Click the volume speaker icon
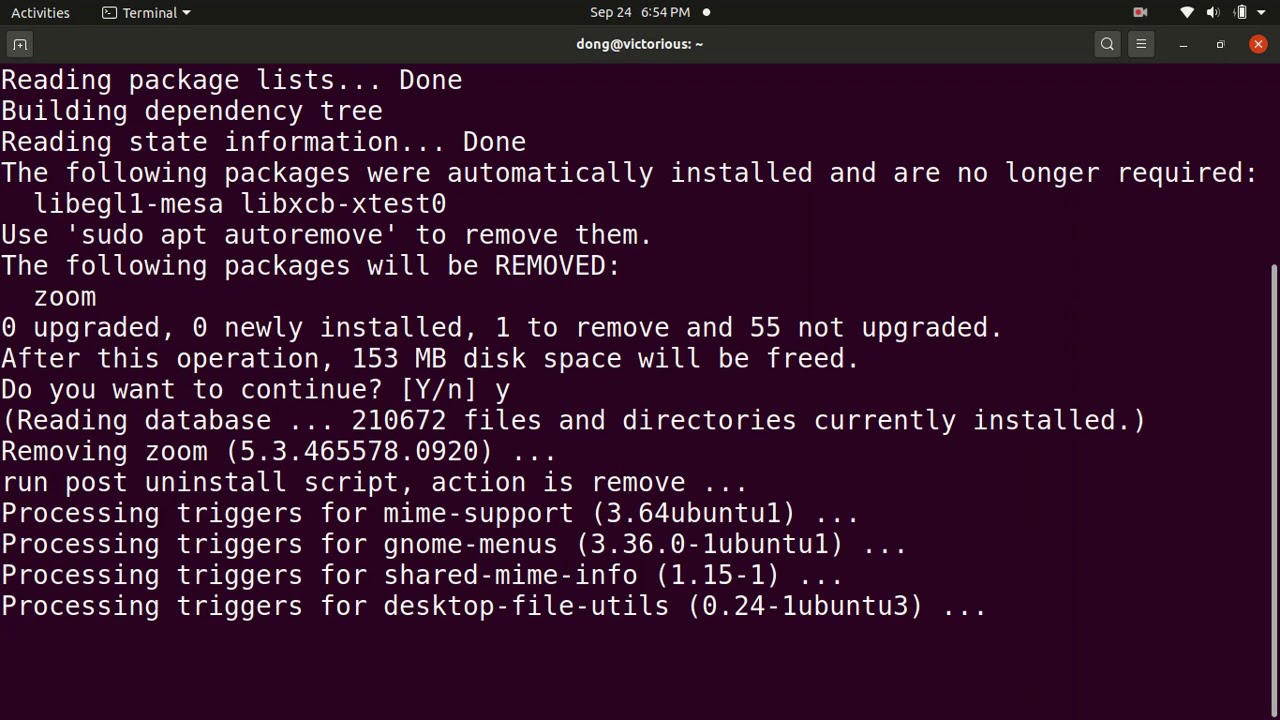The width and height of the screenshot is (1280, 720). [1213, 13]
